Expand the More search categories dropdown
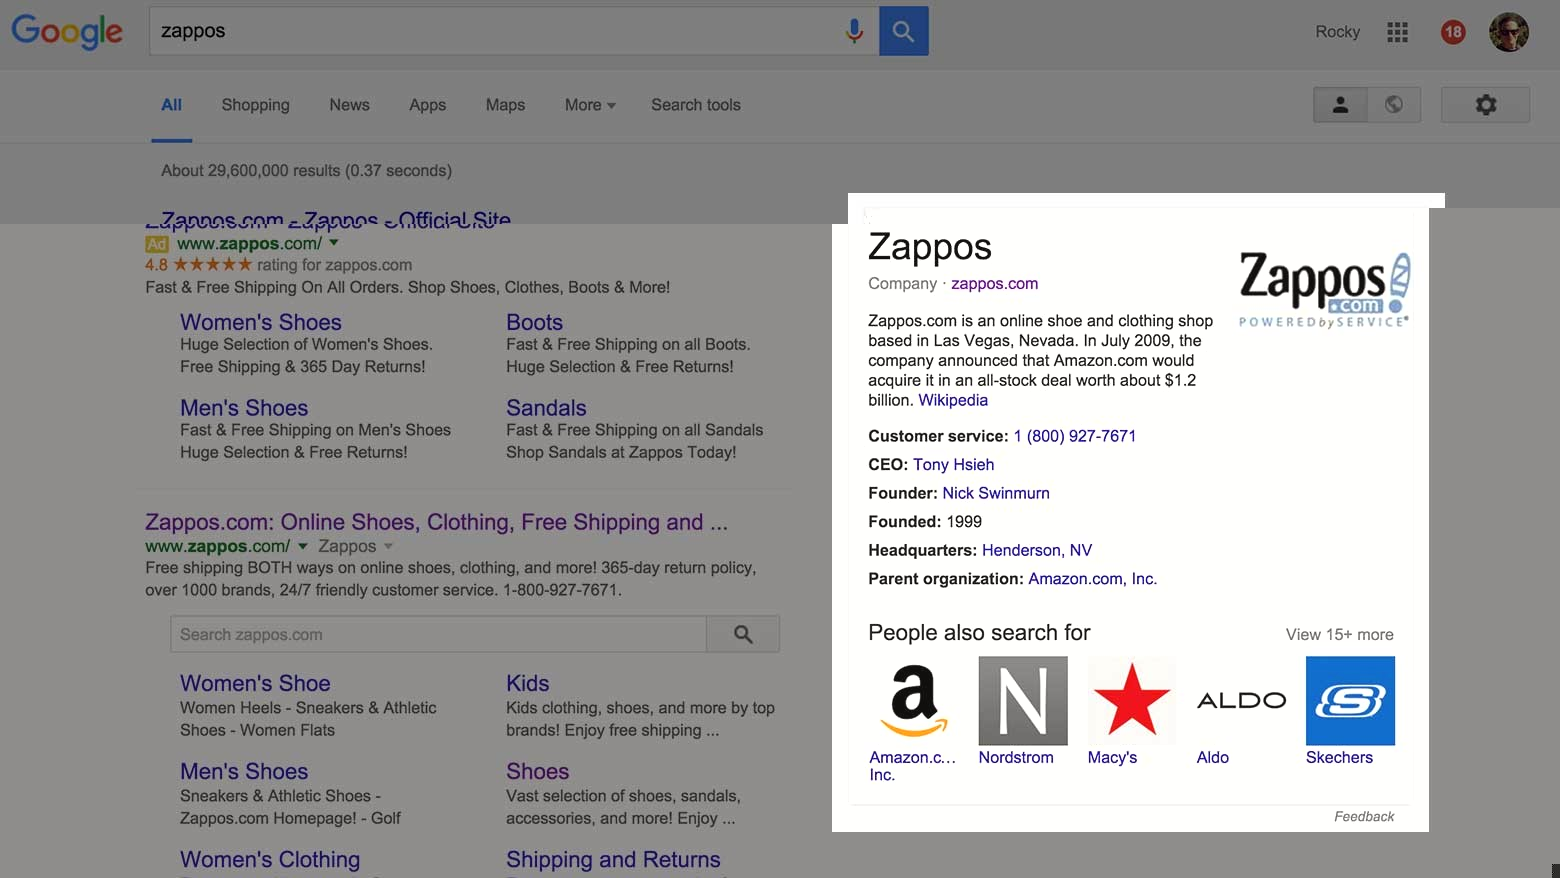The image size is (1560, 878). coord(589,105)
